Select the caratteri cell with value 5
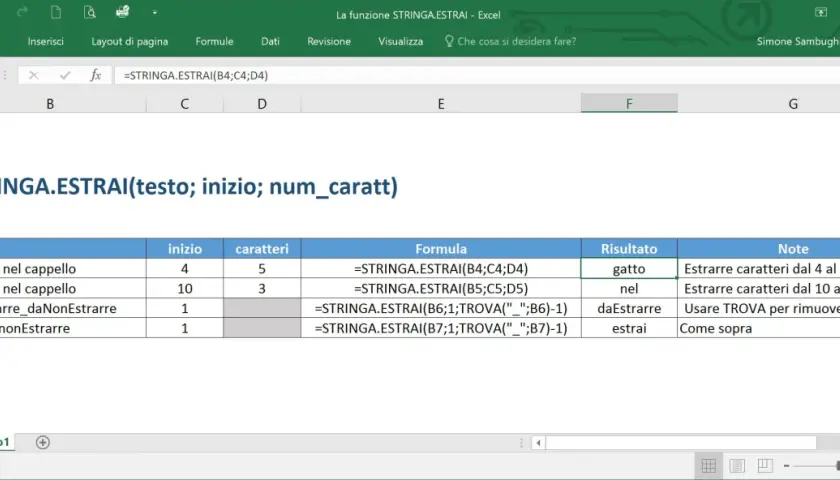This screenshot has height=480, width=840. click(x=262, y=268)
